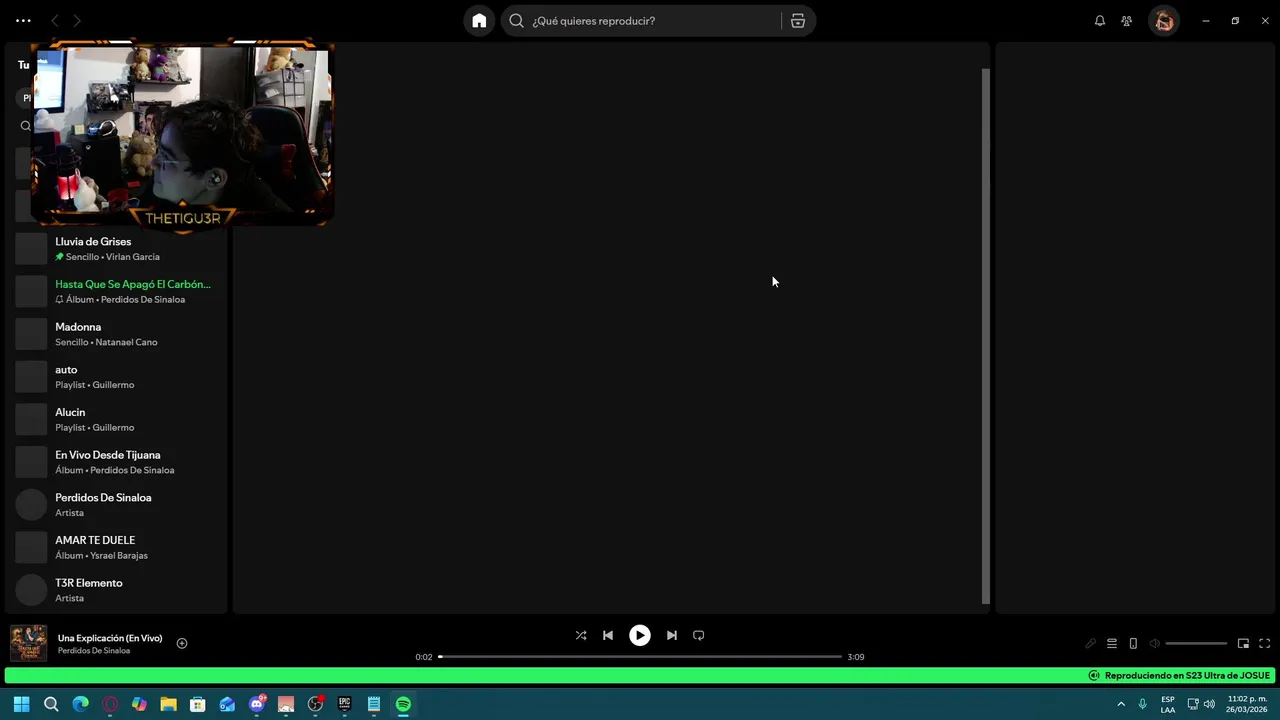Open 'Madonna' single by Natanael Cano

pos(118,334)
